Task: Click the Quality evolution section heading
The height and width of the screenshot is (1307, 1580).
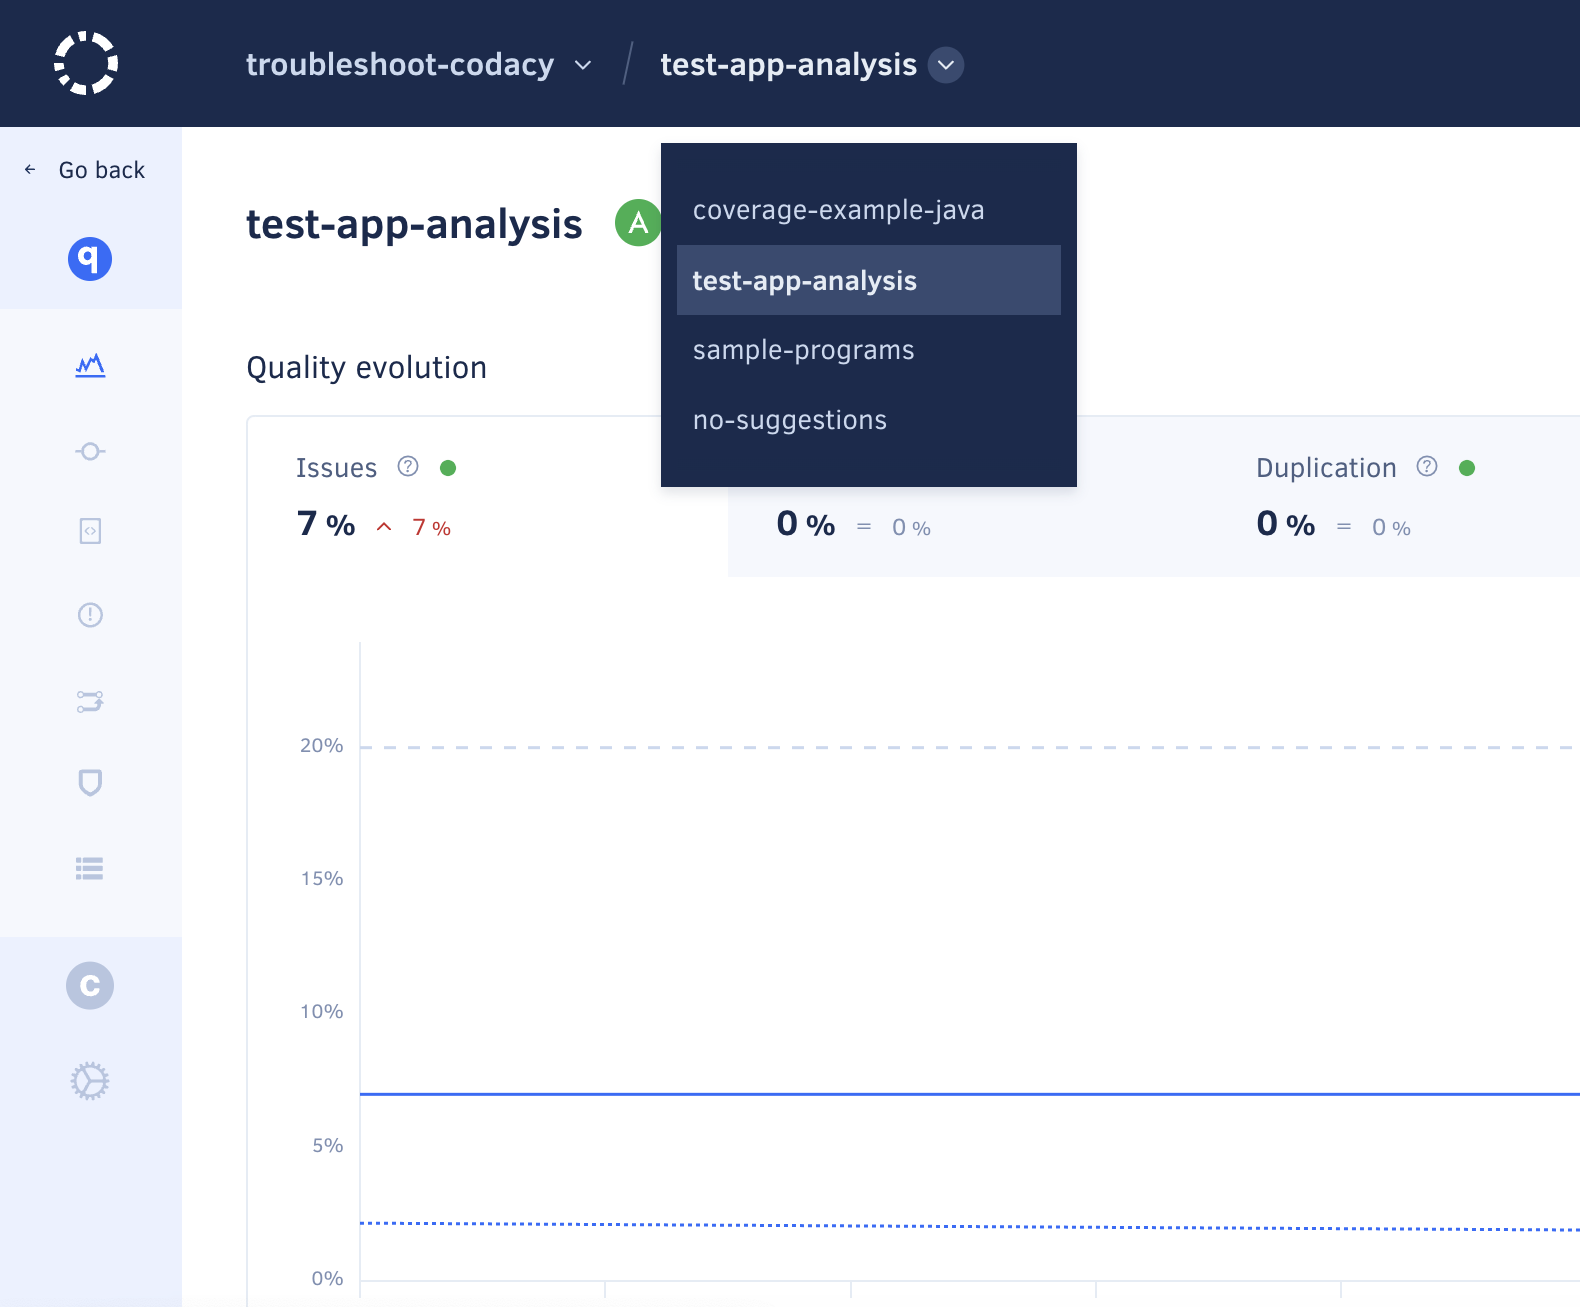Action: coord(367,368)
